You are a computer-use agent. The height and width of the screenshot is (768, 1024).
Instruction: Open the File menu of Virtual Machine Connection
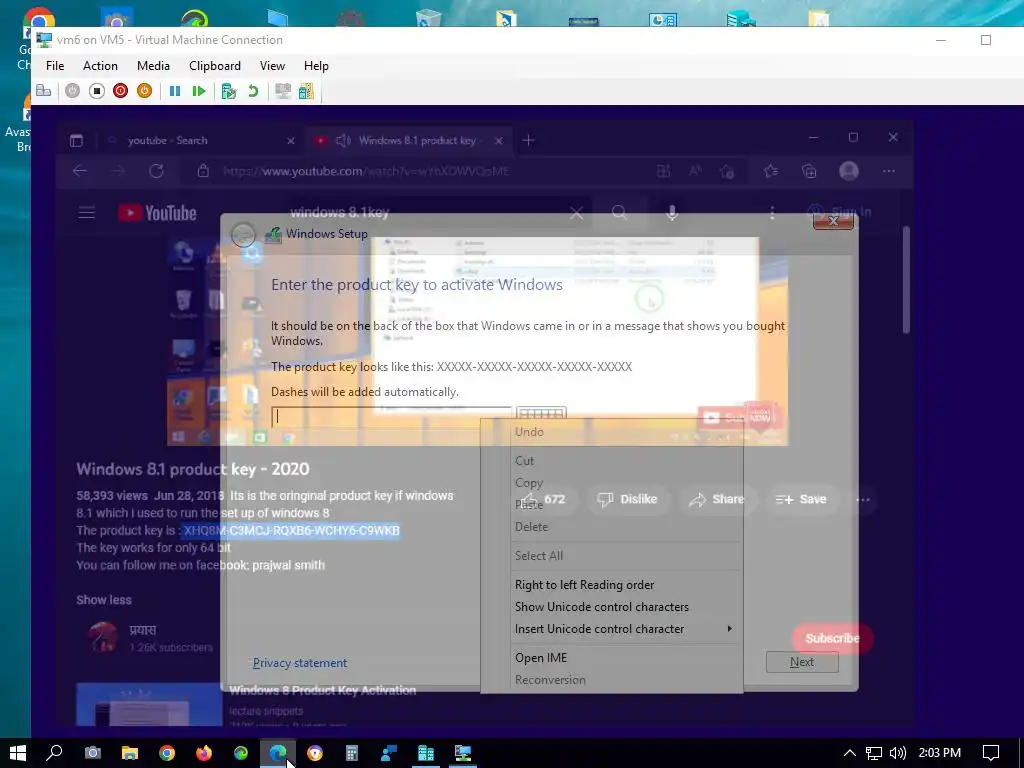coord(55,66)
